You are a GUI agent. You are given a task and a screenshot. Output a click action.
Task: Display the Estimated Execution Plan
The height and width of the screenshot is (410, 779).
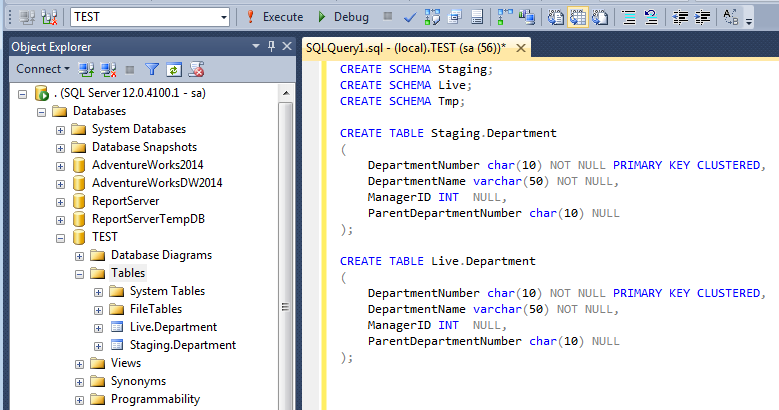(432, 17)
